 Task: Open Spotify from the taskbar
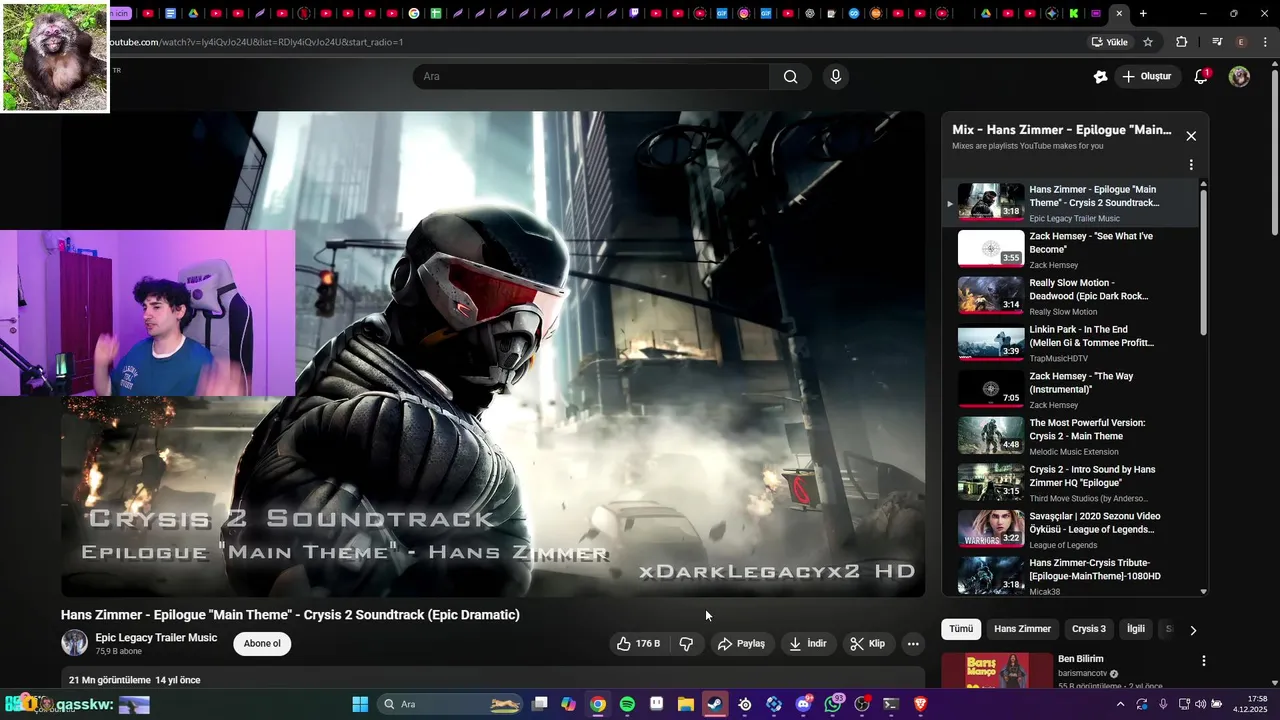click(x=627, y=704)
